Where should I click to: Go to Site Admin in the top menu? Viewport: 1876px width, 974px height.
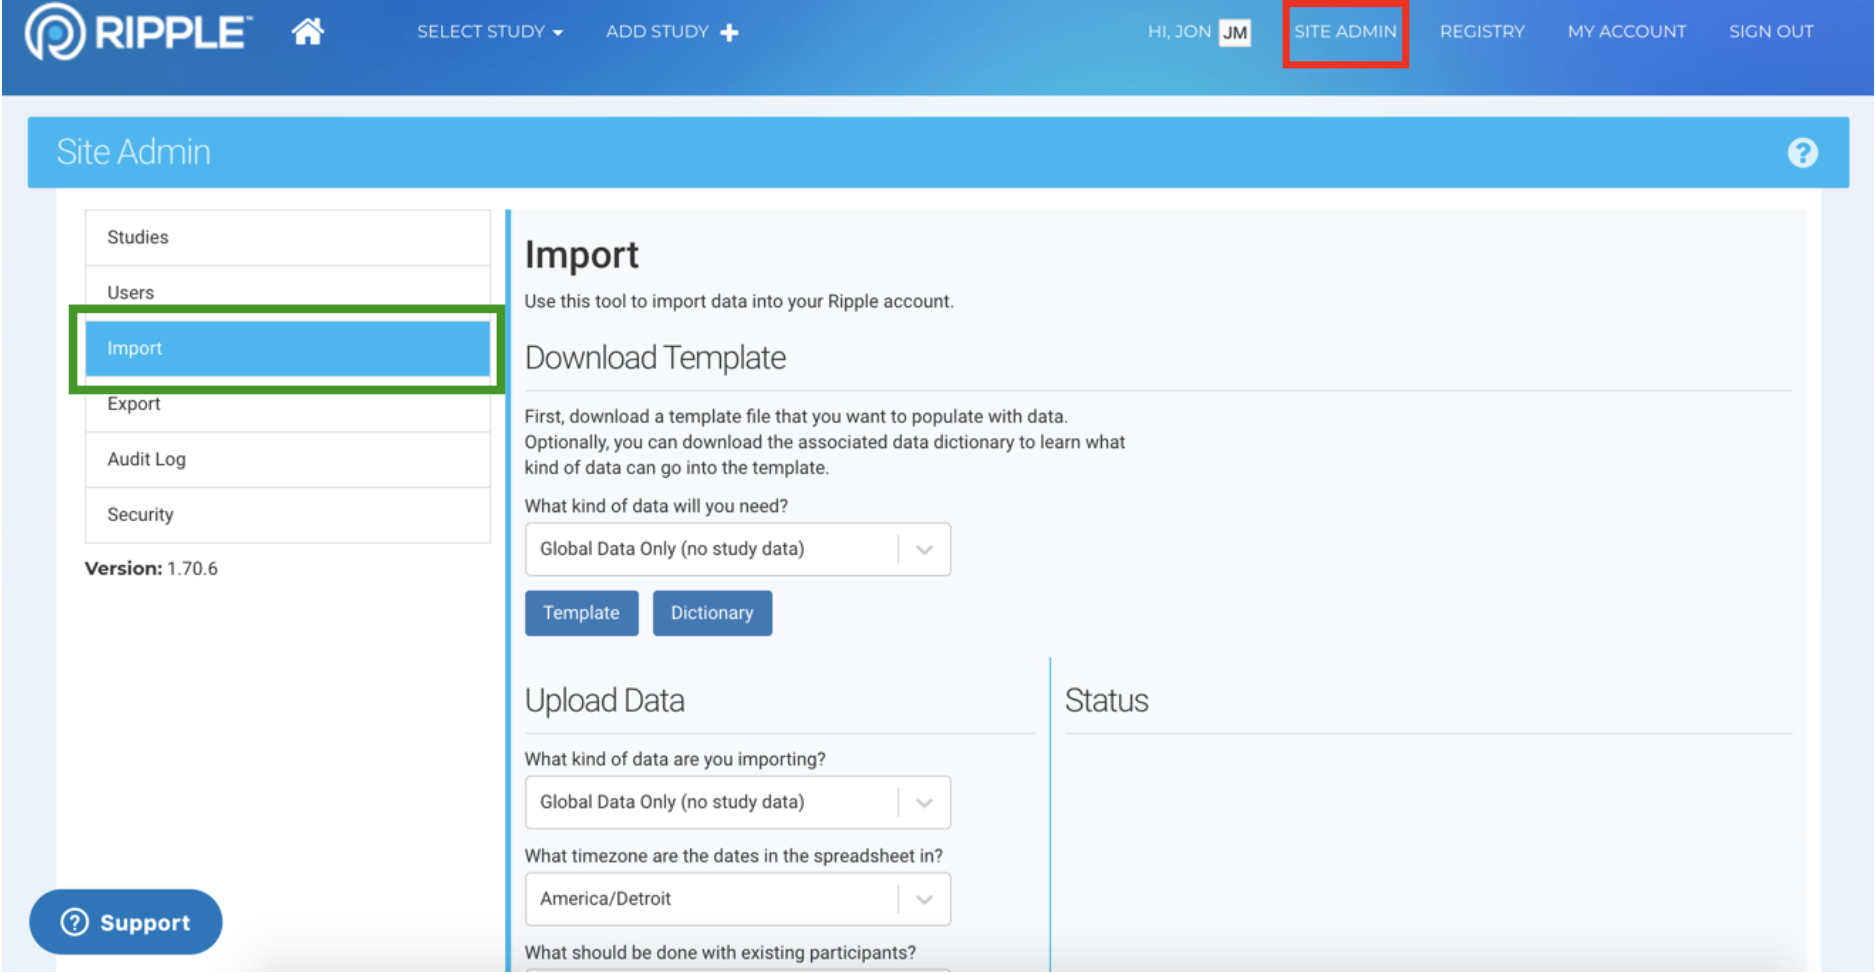[1344, 32]
